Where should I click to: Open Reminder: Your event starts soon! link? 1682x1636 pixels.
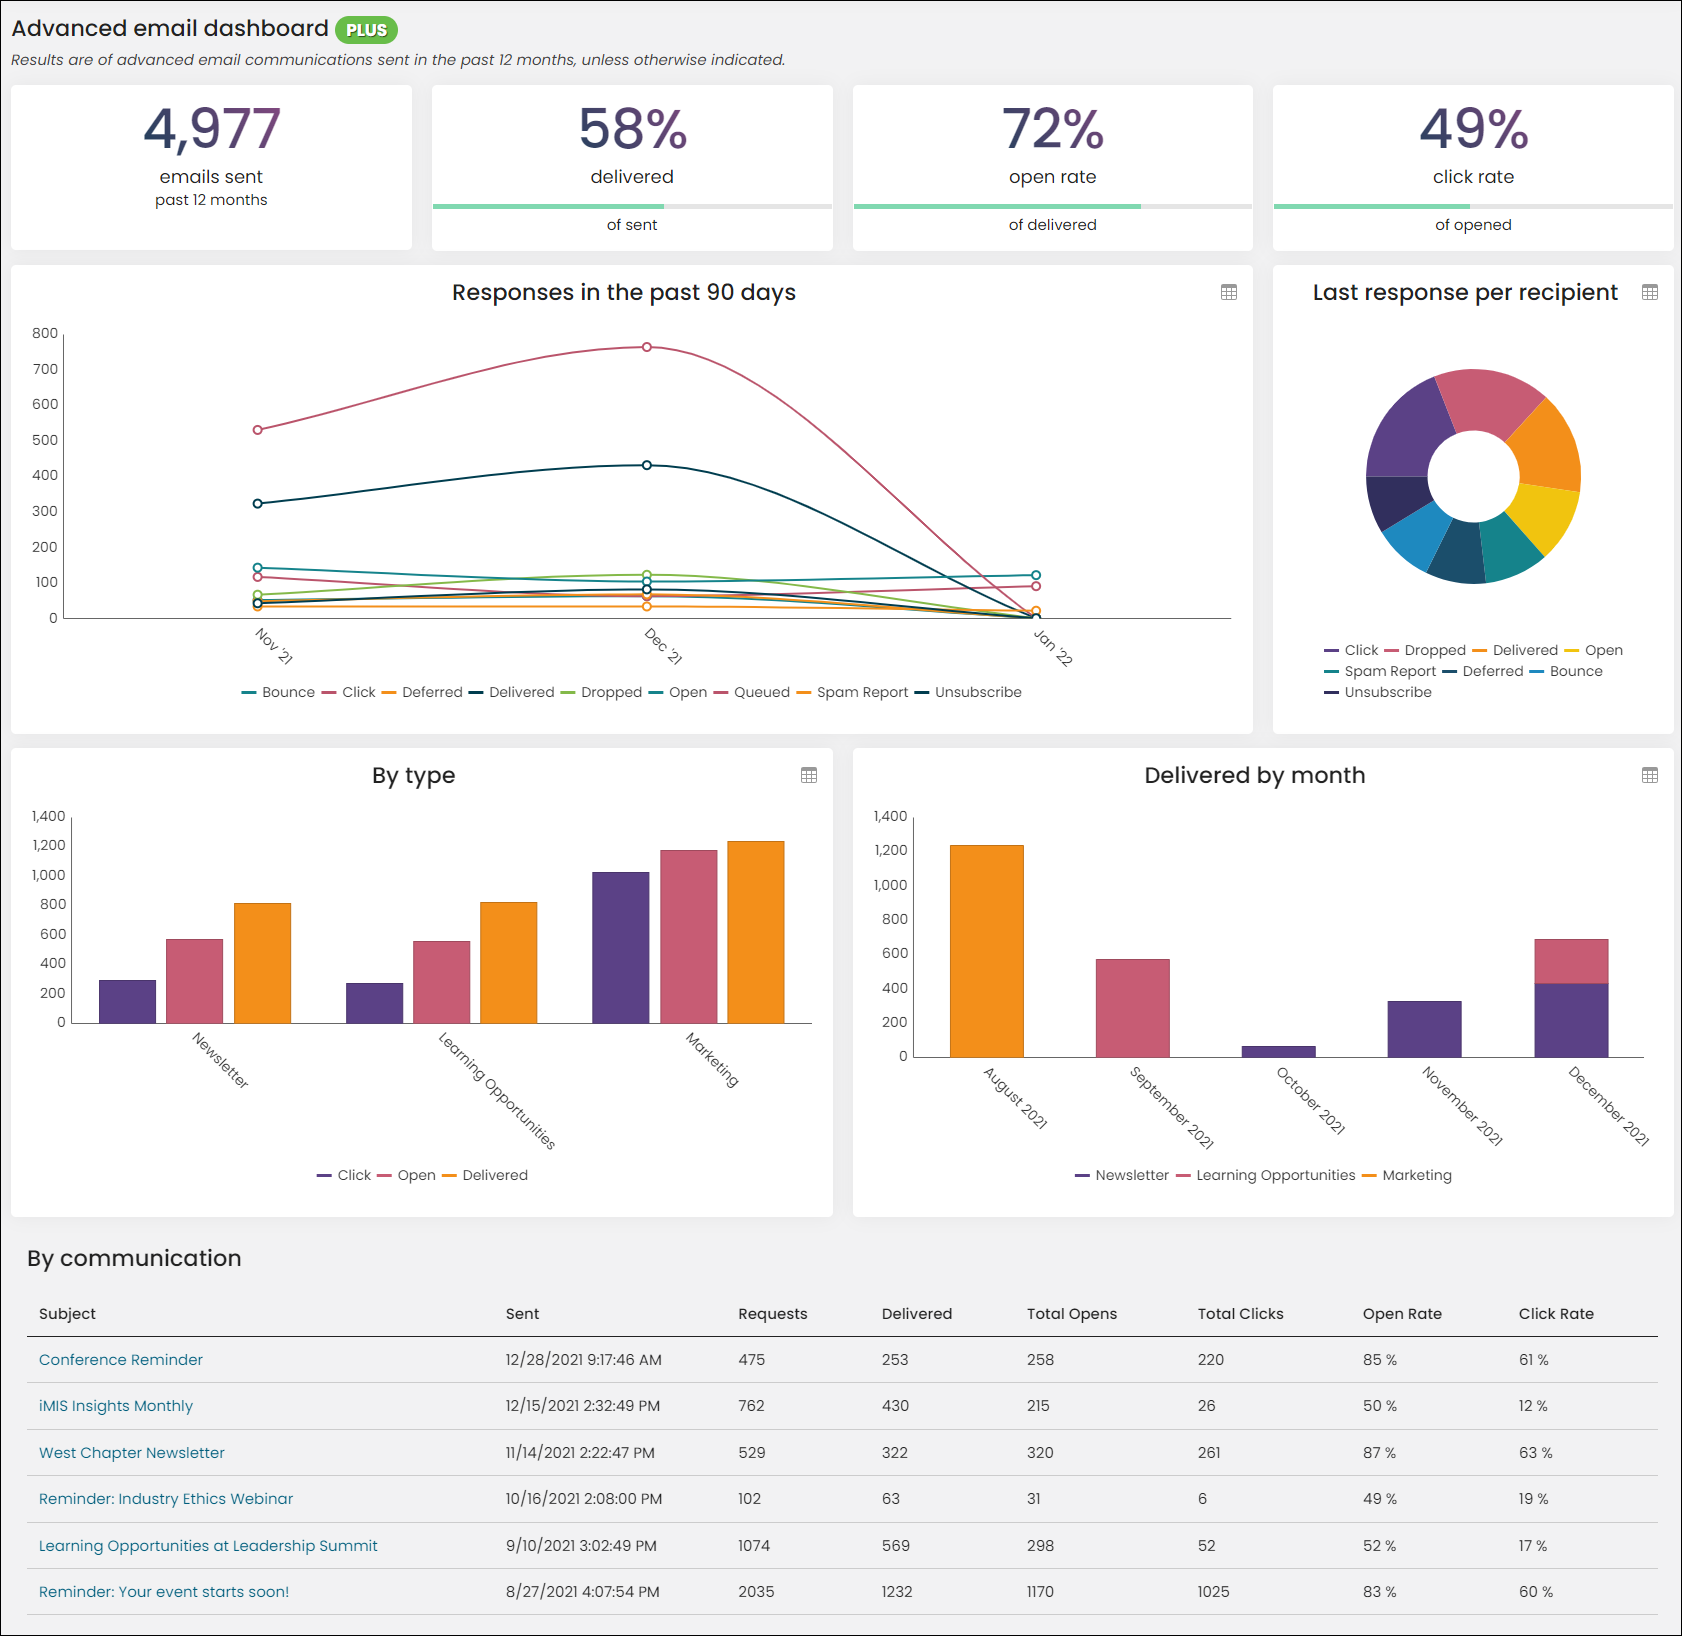click(x=164, y=1592)
